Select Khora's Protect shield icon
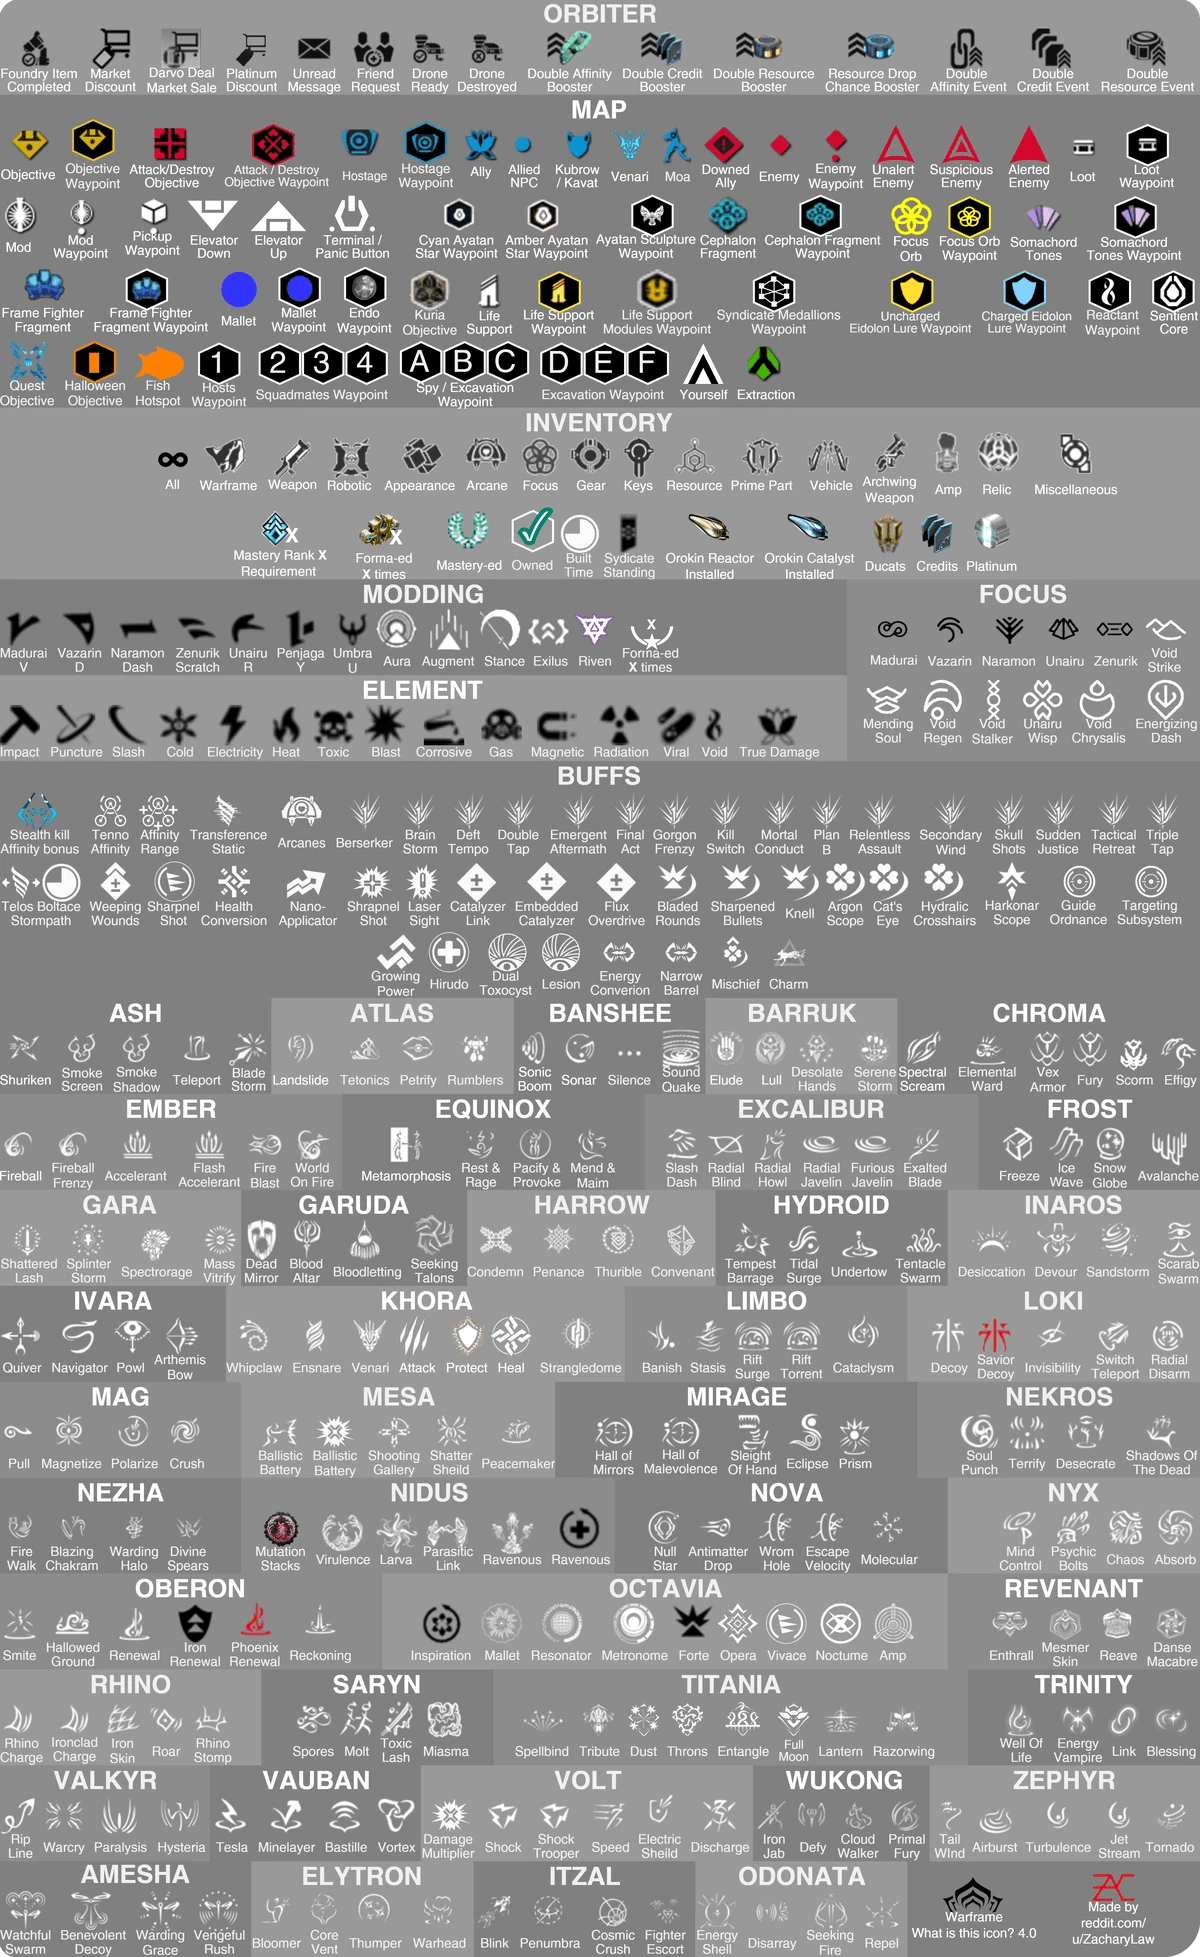Viewport: 1200px width, 1957px height. click(x=466, y=1336)
